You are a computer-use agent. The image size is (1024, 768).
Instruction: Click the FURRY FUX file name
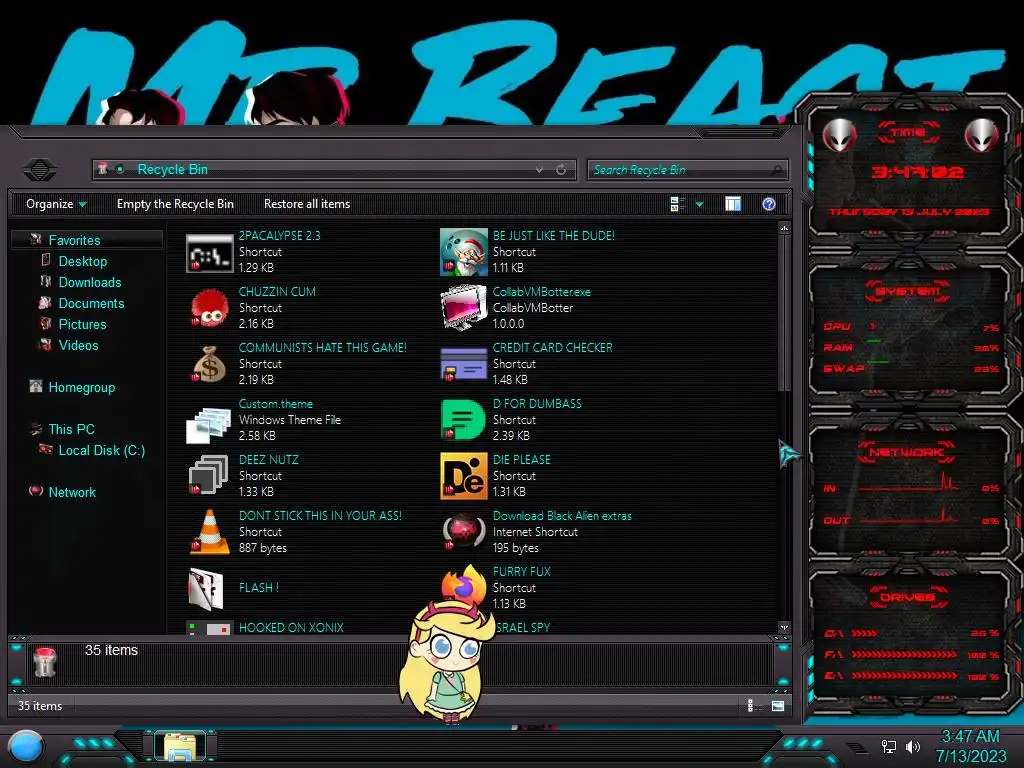[522, 571]
